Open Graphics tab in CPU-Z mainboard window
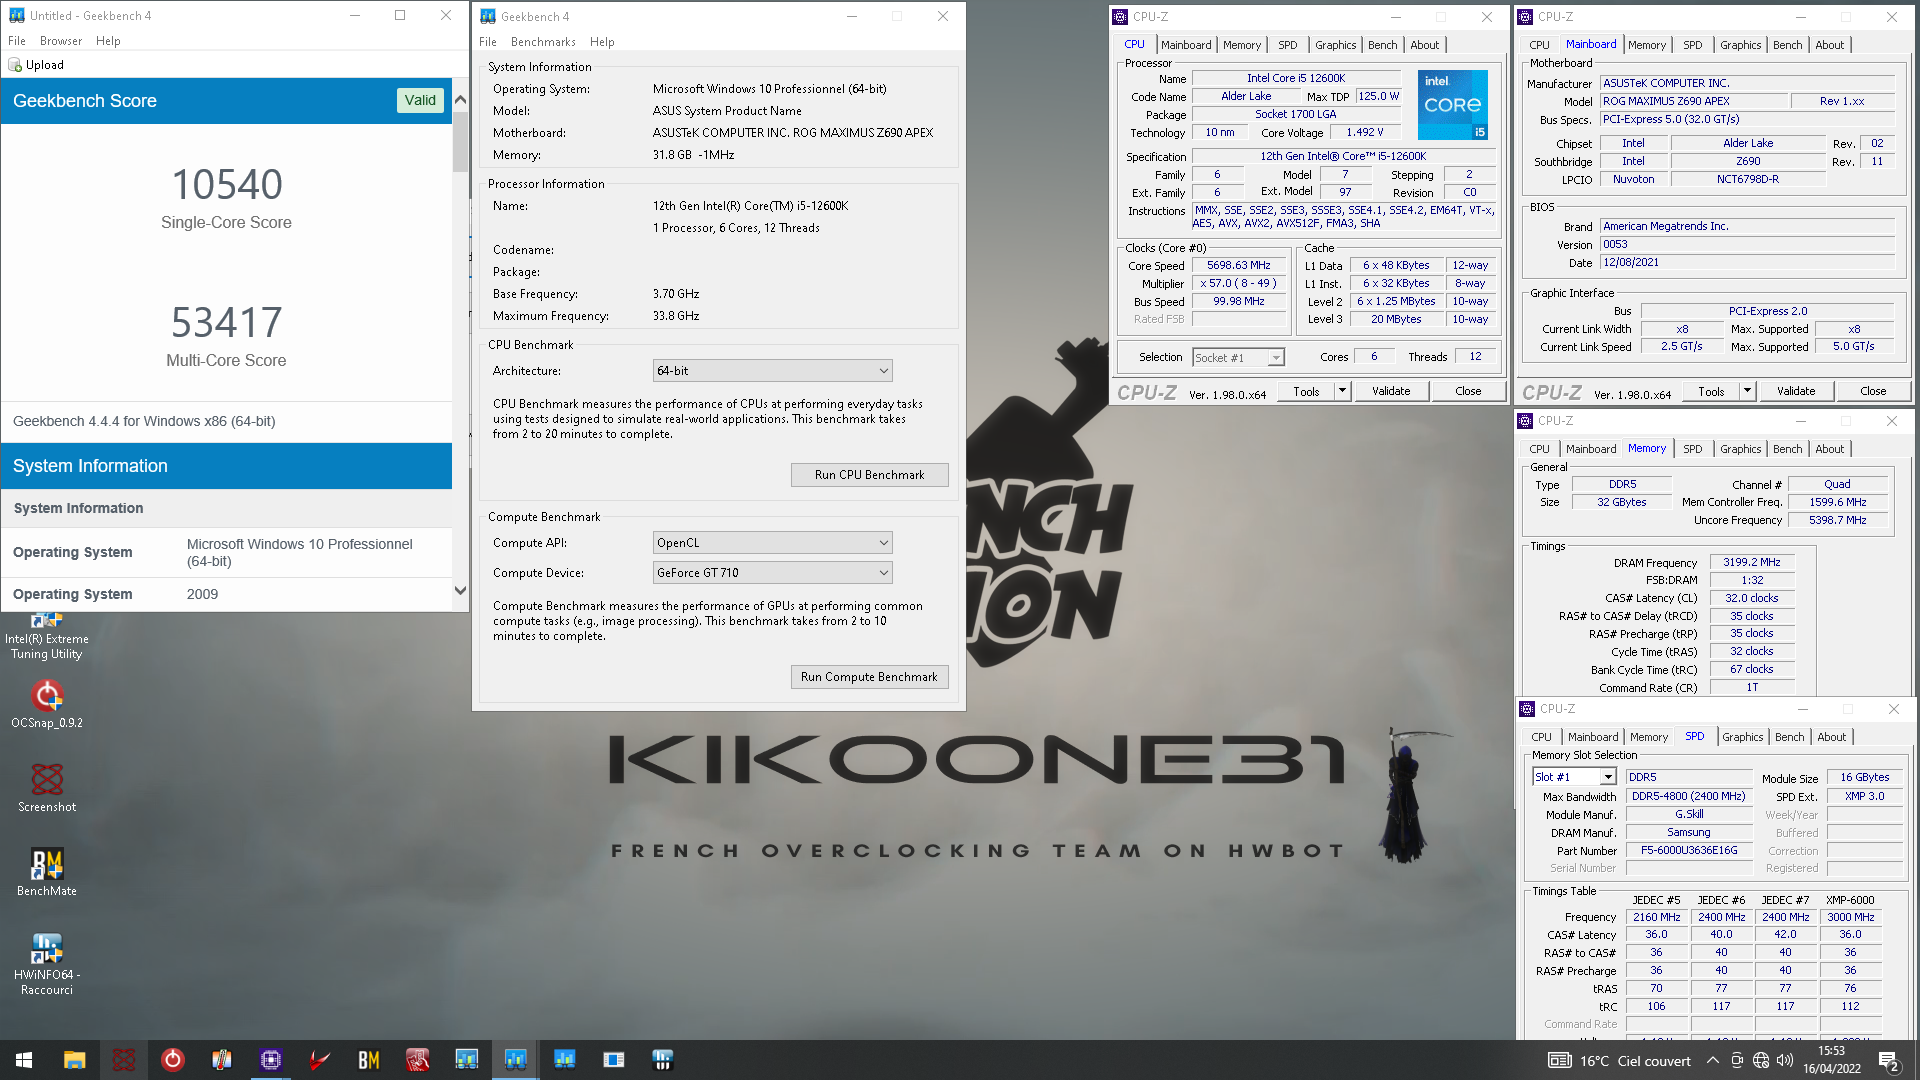 tap(1740, 45)
